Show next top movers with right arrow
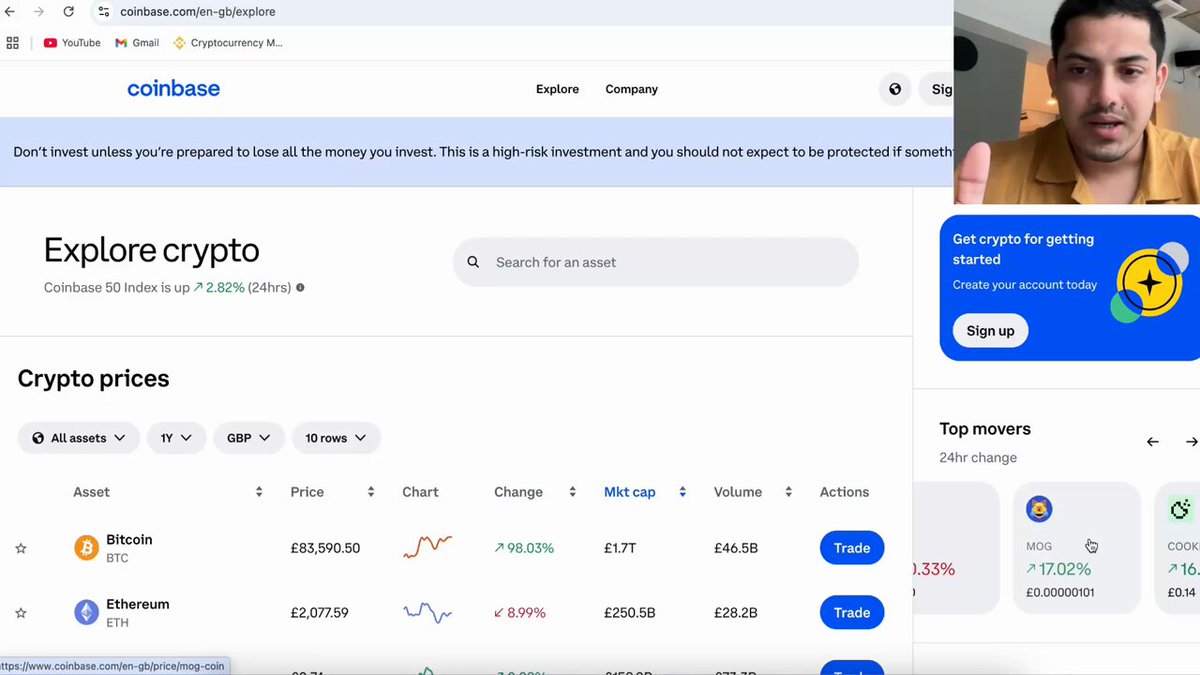The width and height of the screenshot is (1200, 675). [x=1191, y=441]
